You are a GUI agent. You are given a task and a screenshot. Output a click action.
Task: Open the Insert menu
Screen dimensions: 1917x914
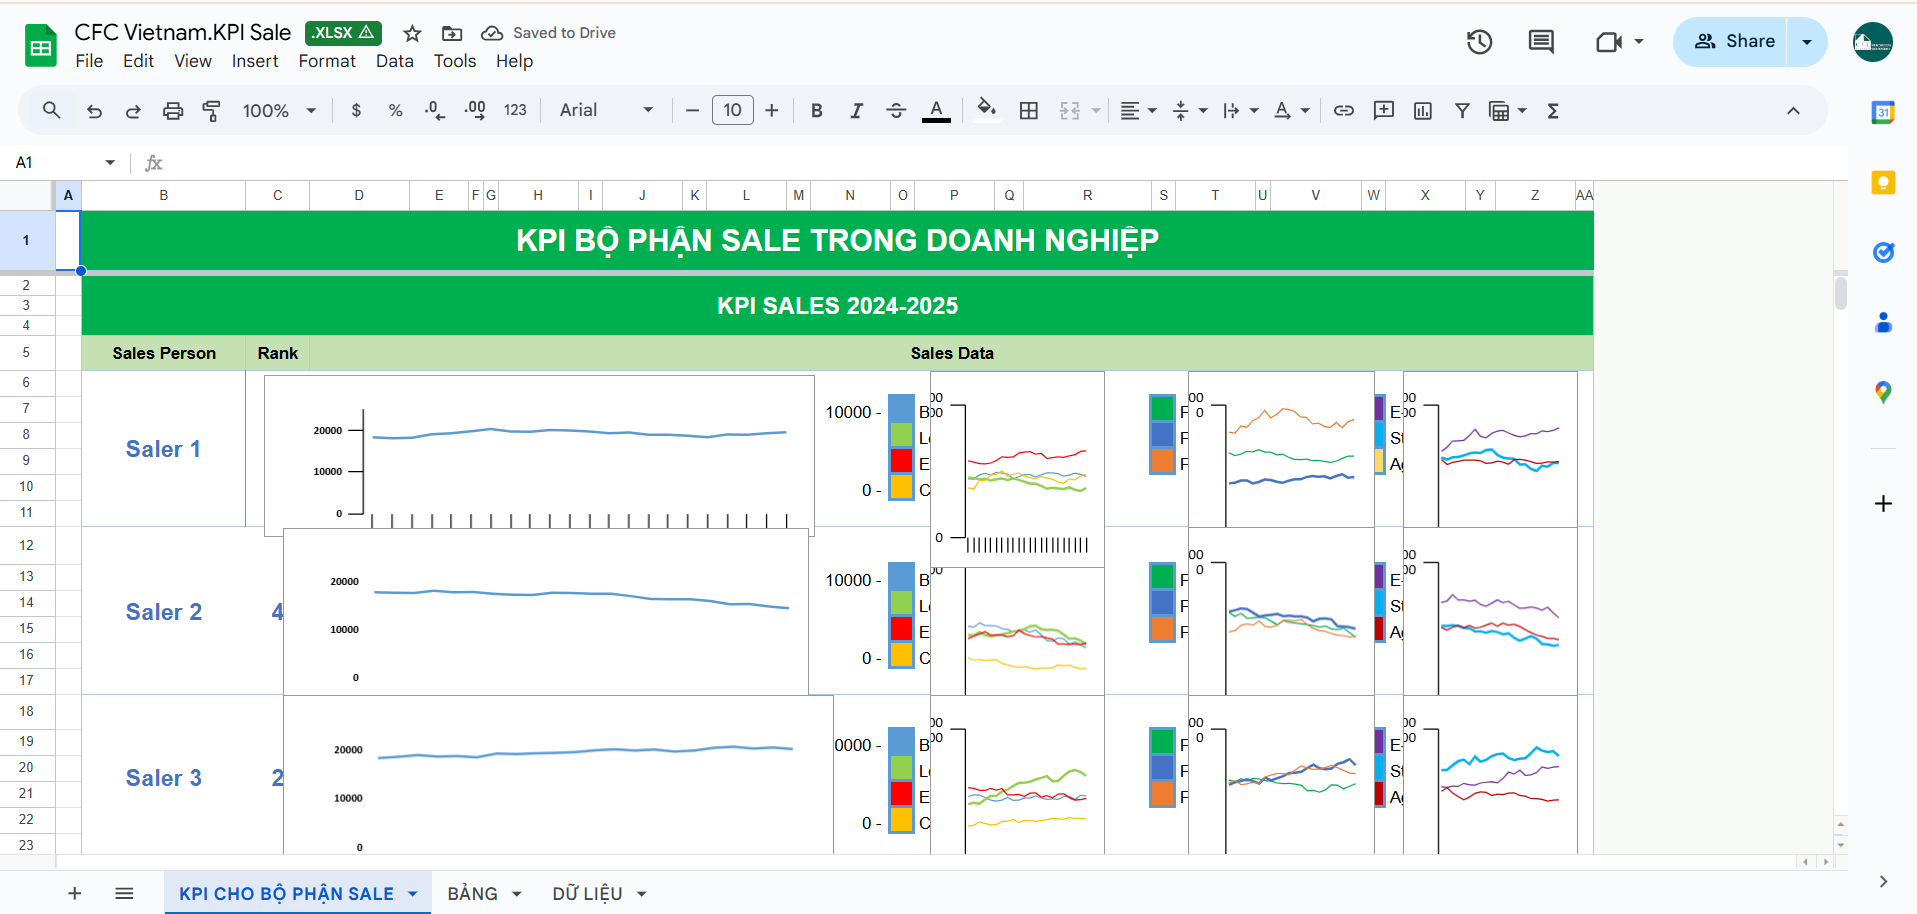pos(255,61)
